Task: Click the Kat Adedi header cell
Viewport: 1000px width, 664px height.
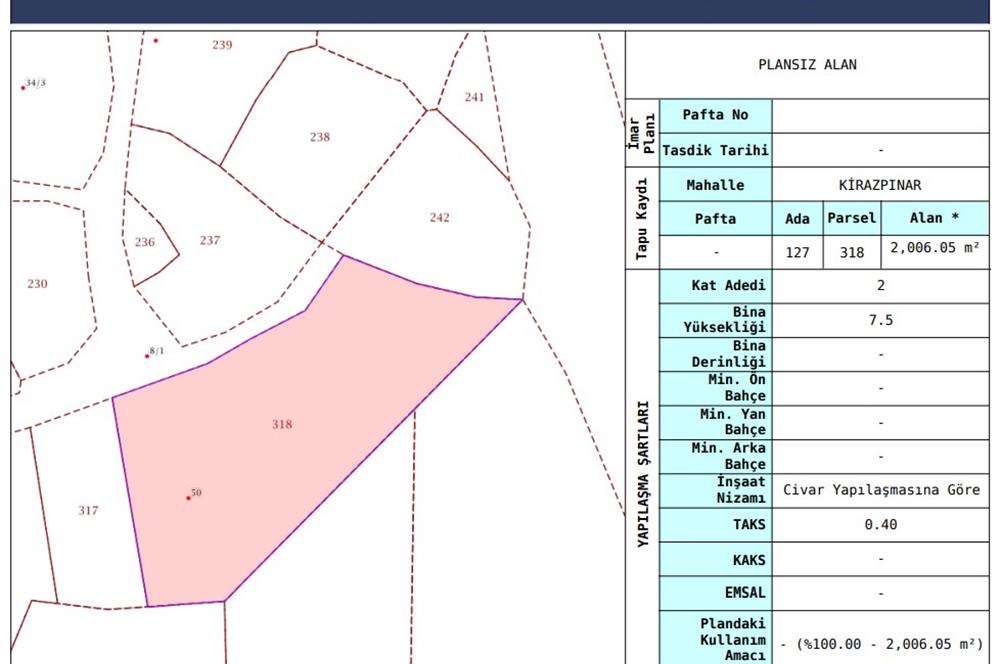Action: point(716,285)
